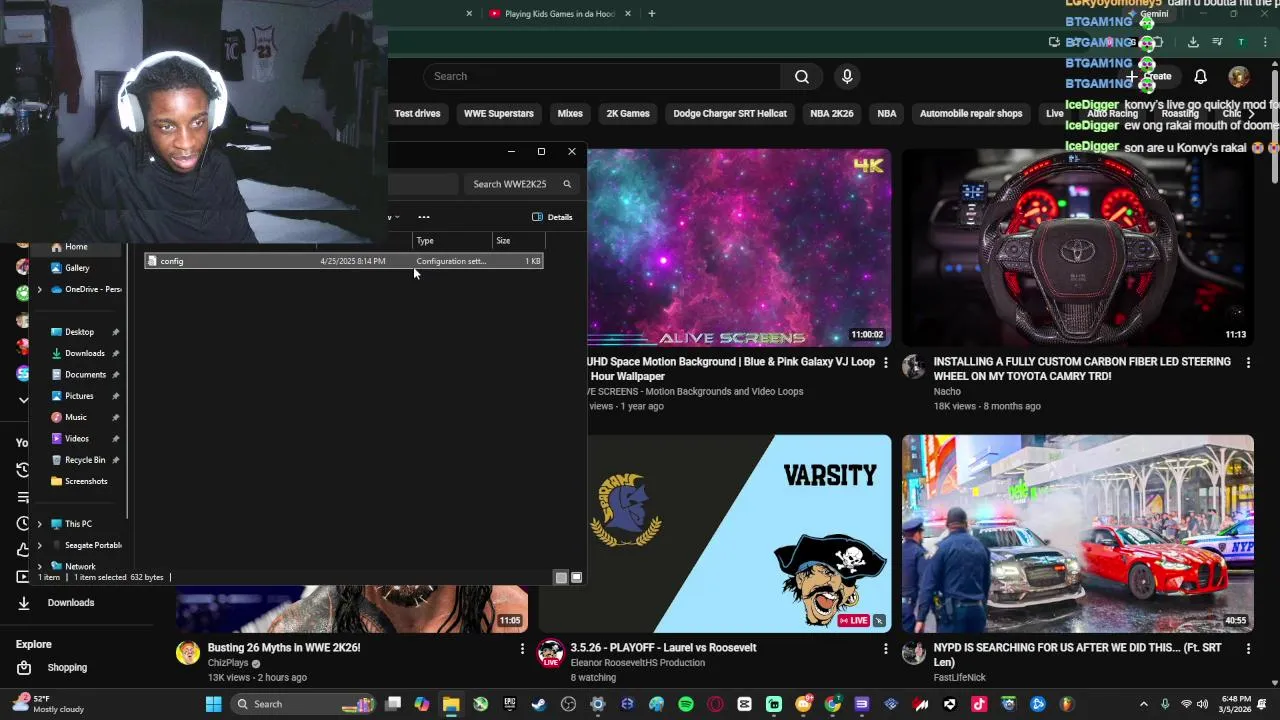Sort Explorer files by Size column
1280x720 pixels.
click(x=518, y=241)
